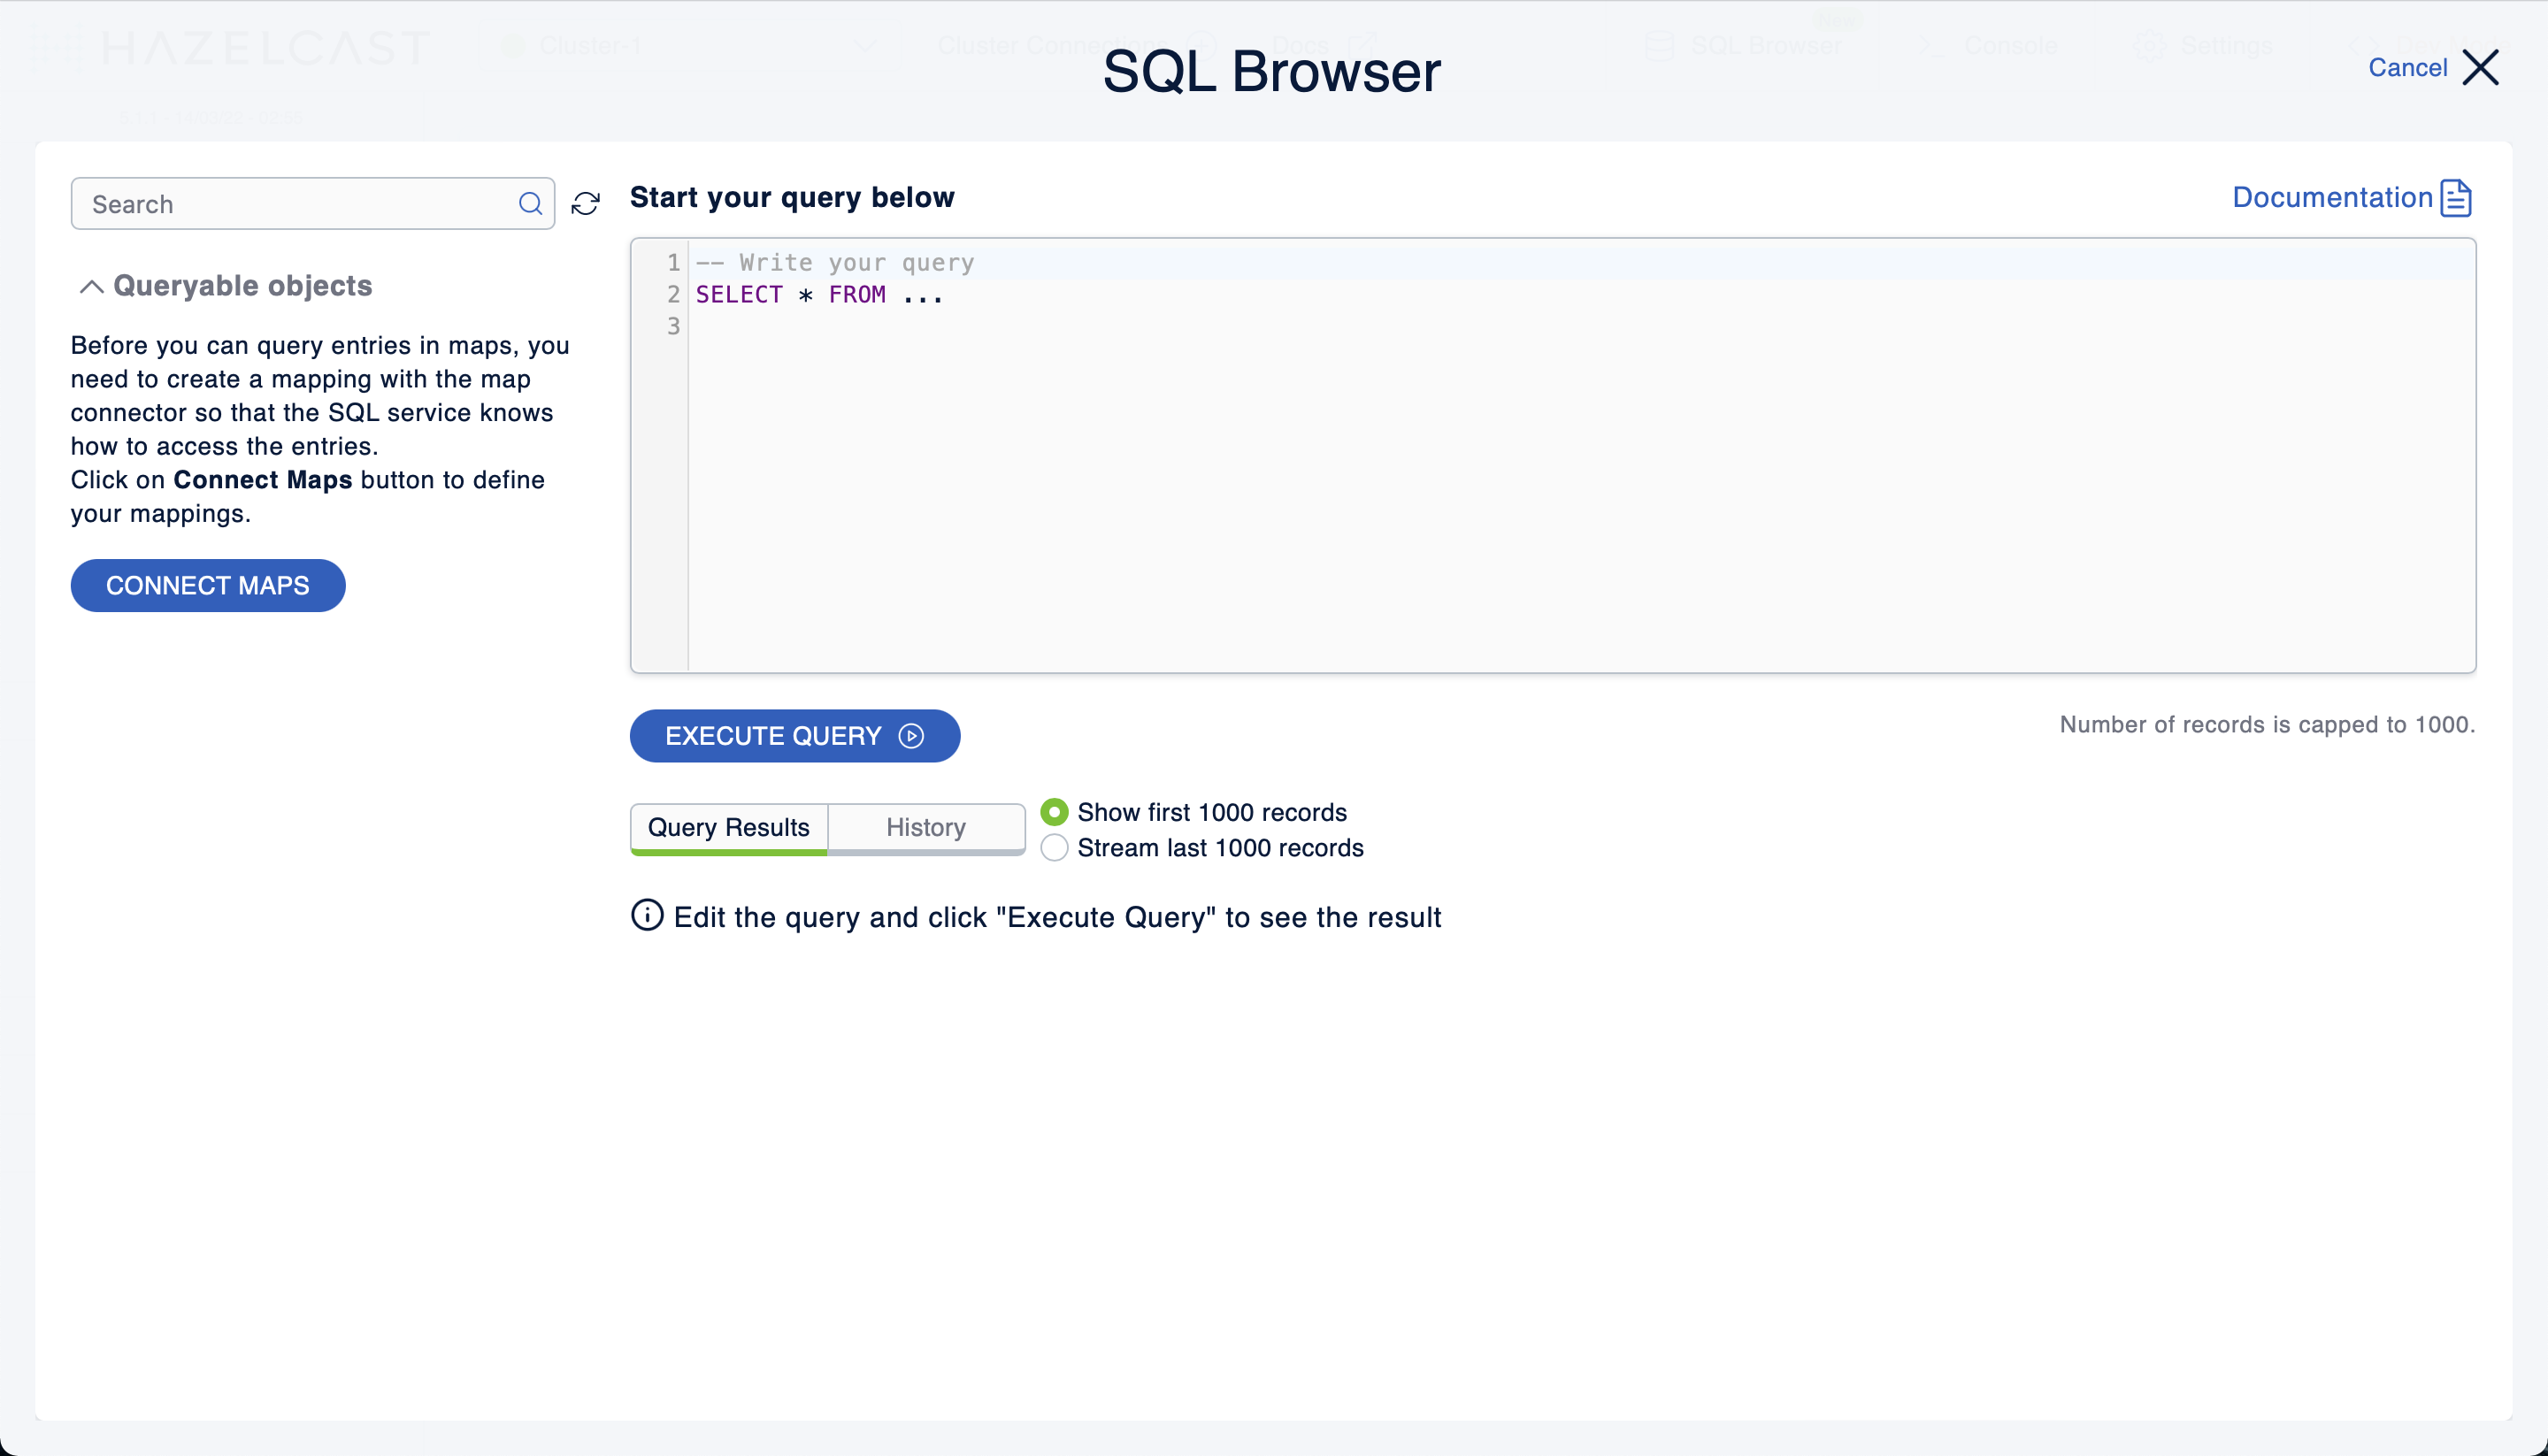Switch to the Query Results tab
Screen dimensions: 2548x1456
coord(728,826)
